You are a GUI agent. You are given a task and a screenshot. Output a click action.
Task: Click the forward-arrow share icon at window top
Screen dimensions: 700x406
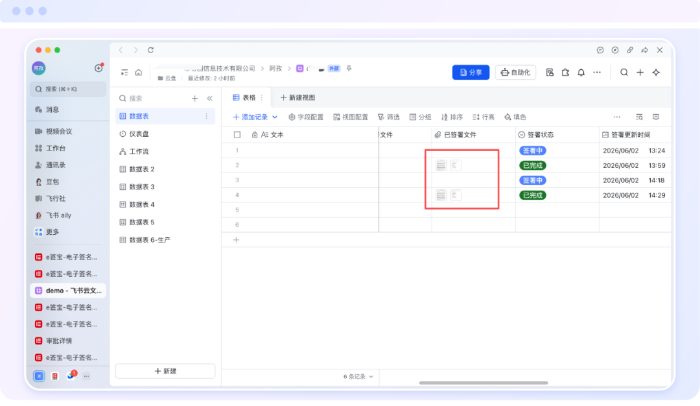[645, 50]
